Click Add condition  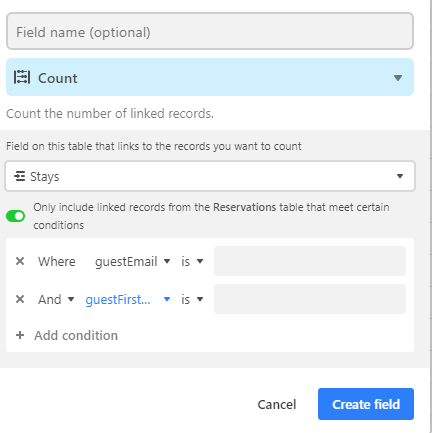tap(76, 335)
